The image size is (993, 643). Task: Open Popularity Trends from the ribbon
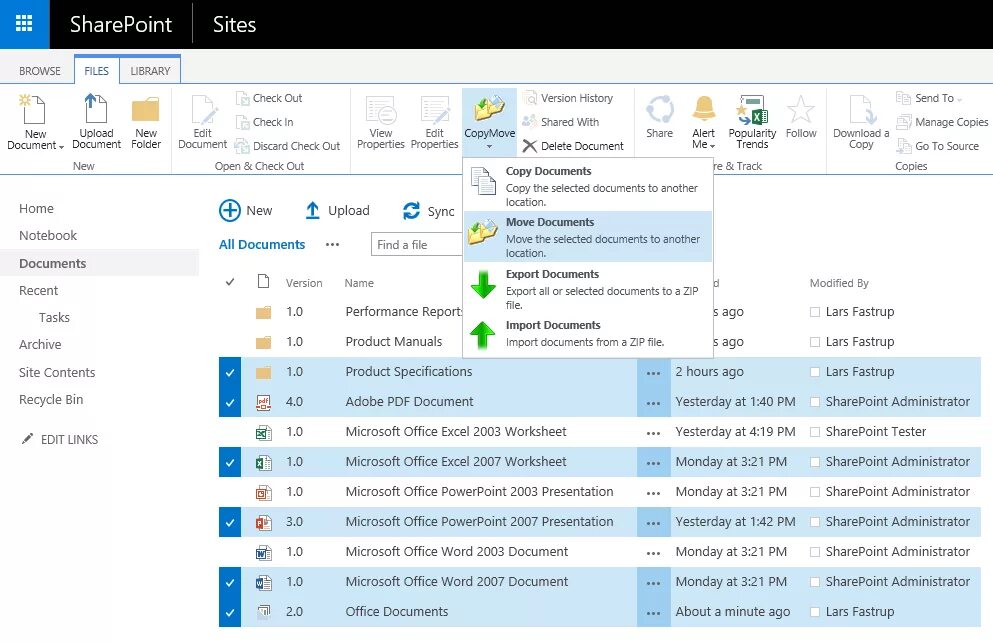752,122
